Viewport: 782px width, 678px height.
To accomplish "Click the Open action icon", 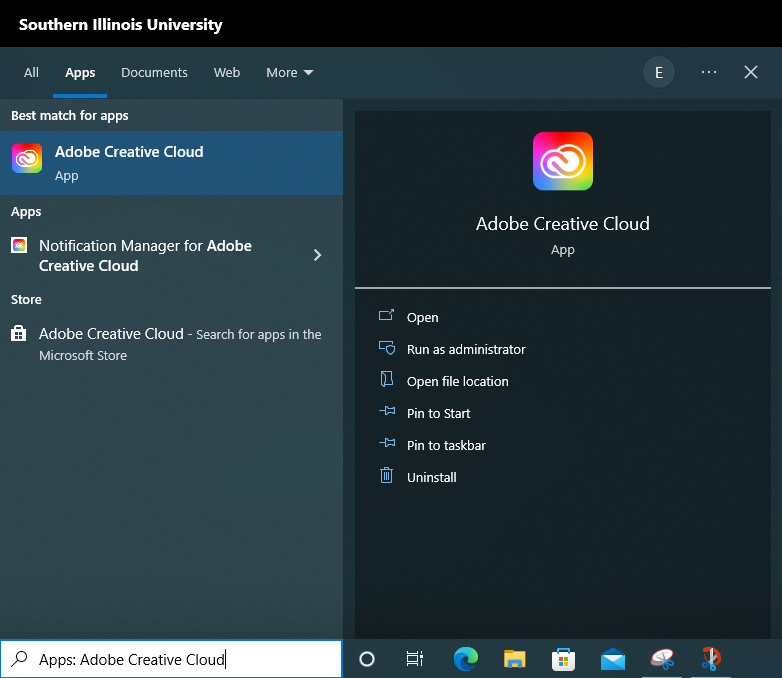I will click(x=387, y=315).
